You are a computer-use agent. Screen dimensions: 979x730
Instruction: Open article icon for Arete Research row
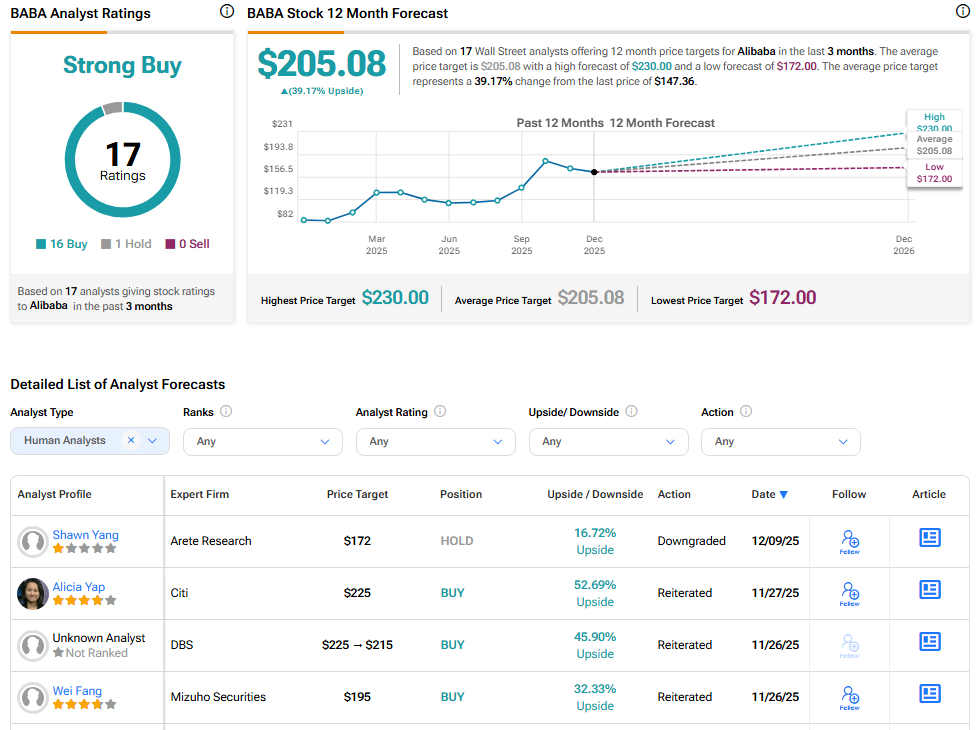pos(930,538)
